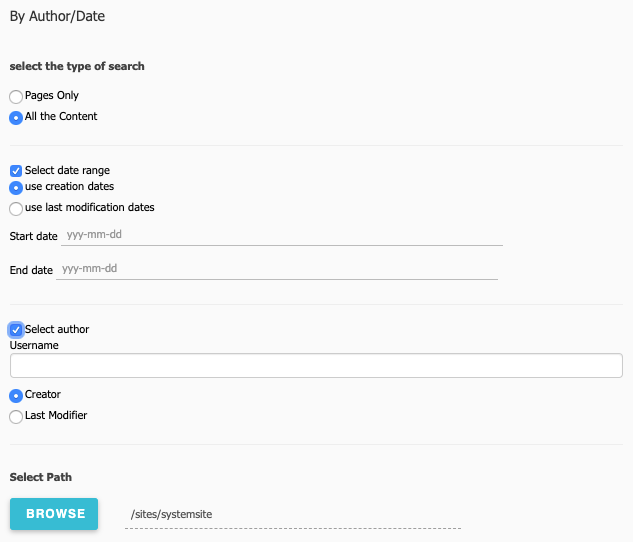Uncheck the Select date range checkbox
The width and height of the screenshot is (633, 542).
coord(16,171)
